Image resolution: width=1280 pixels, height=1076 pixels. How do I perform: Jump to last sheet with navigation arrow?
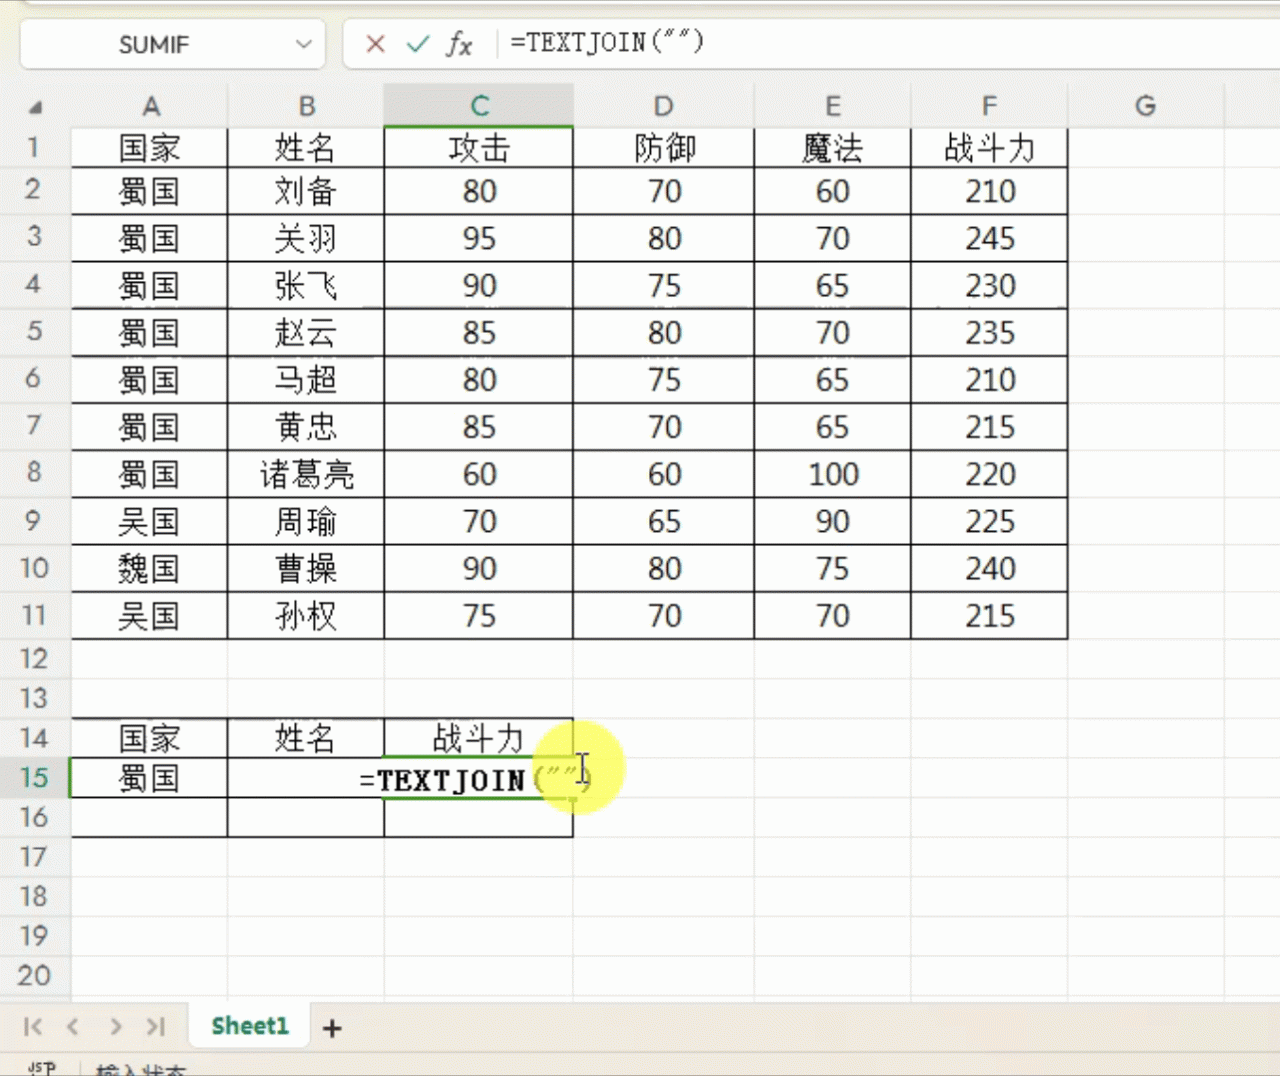tap(155, 1026)
